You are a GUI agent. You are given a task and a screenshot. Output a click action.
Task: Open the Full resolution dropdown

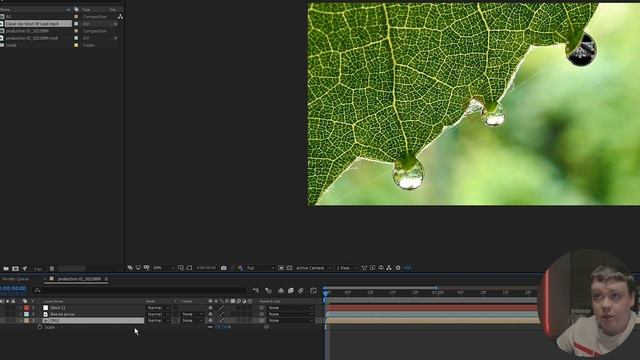pos(260,268)
